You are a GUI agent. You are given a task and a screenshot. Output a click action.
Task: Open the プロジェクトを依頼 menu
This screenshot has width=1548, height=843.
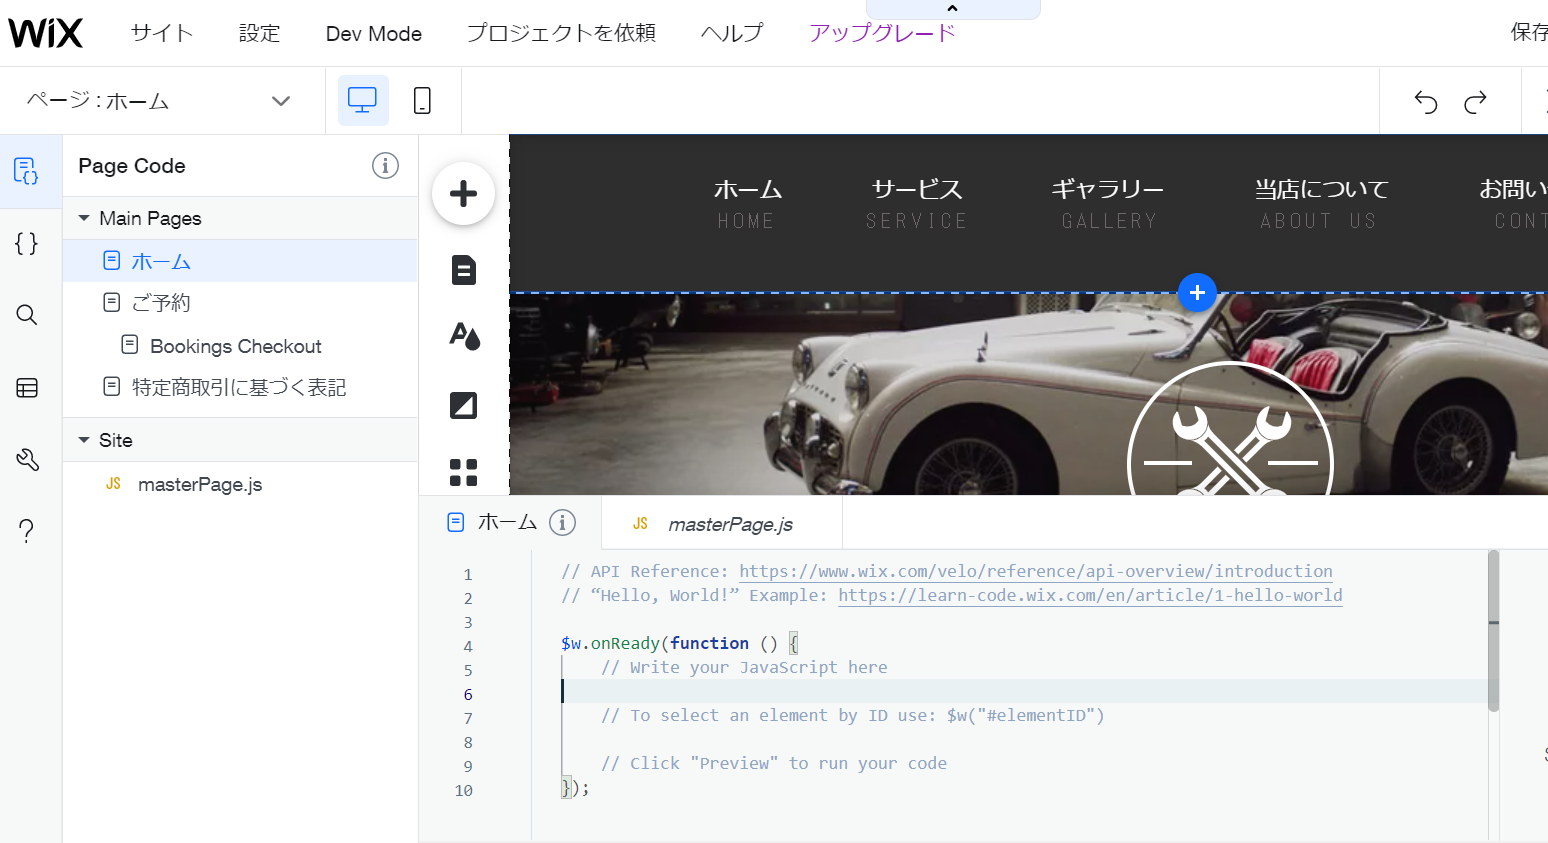(561, 33)
